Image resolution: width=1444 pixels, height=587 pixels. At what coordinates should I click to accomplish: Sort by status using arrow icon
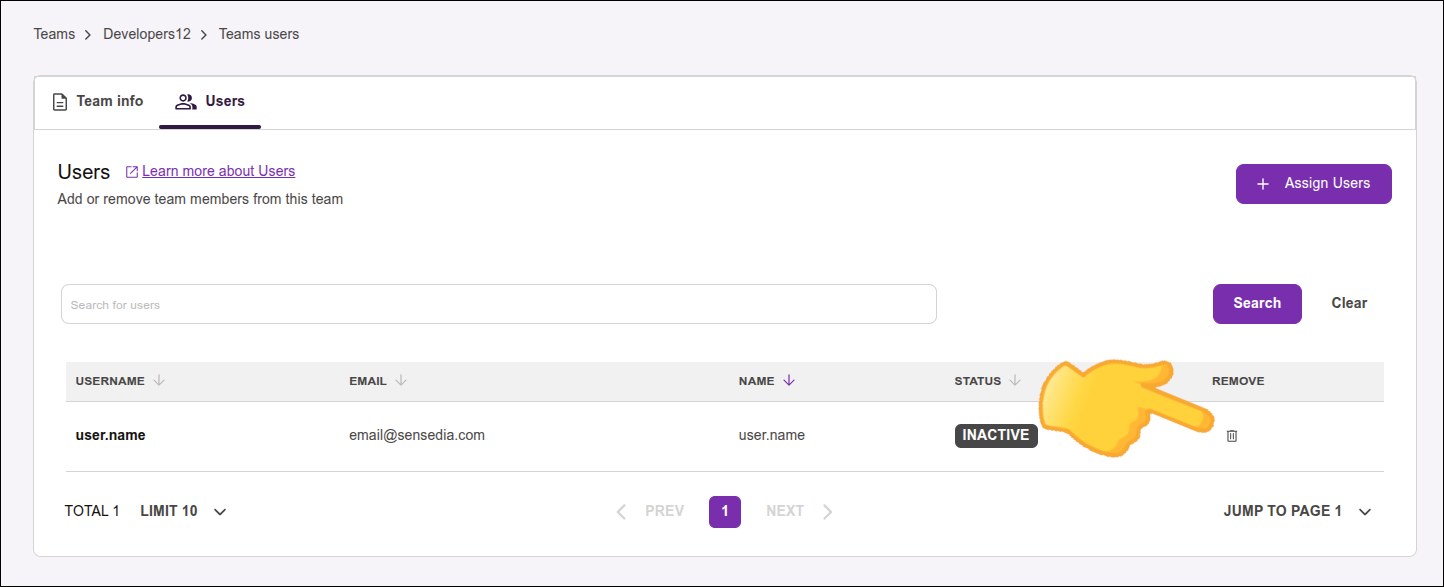coord(1015,381)
